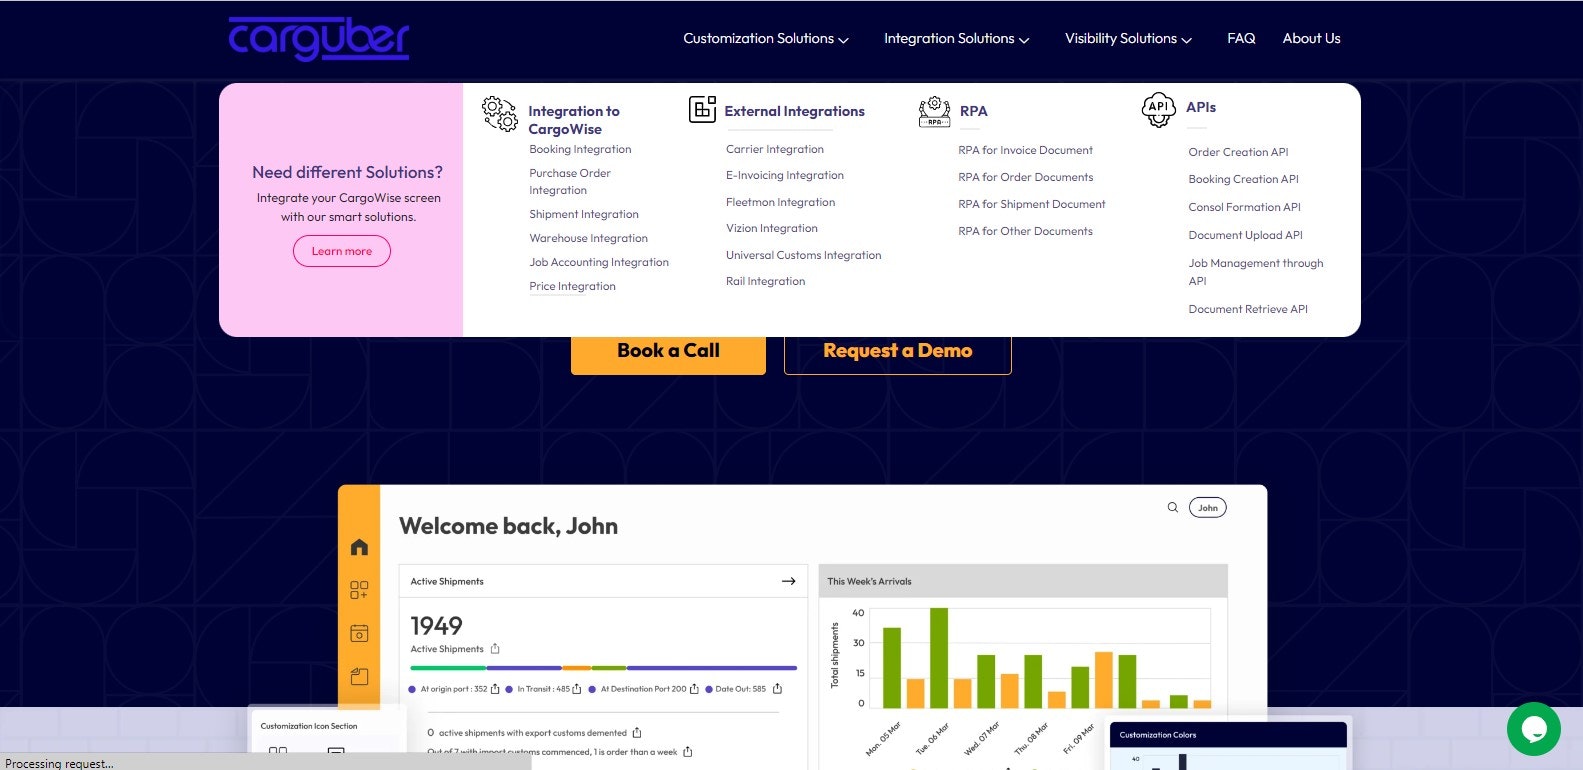Click the dashboard search magnifier icon
This screenshot has width=1583, height=770.
(x=1172, y=508)
